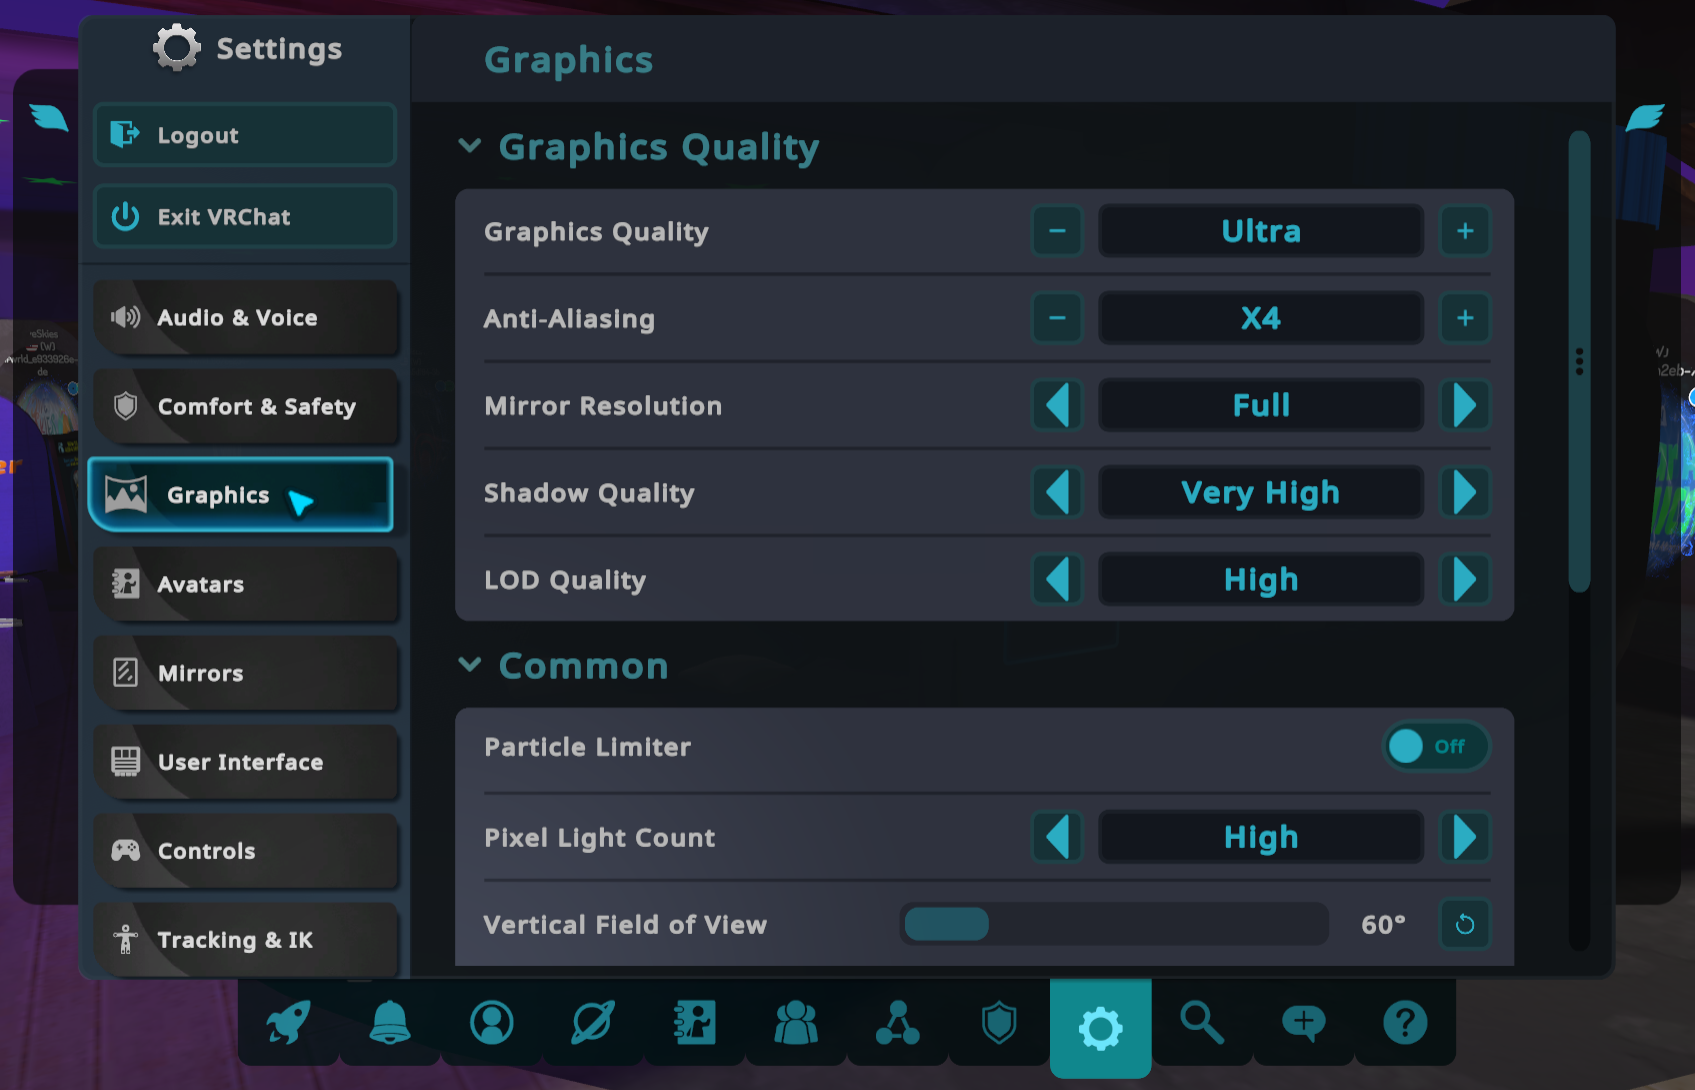Reset Vertical Field of View with reset button
Image resolution: width=1695 pixels, height=1090 pixels.
point(1464,924)
